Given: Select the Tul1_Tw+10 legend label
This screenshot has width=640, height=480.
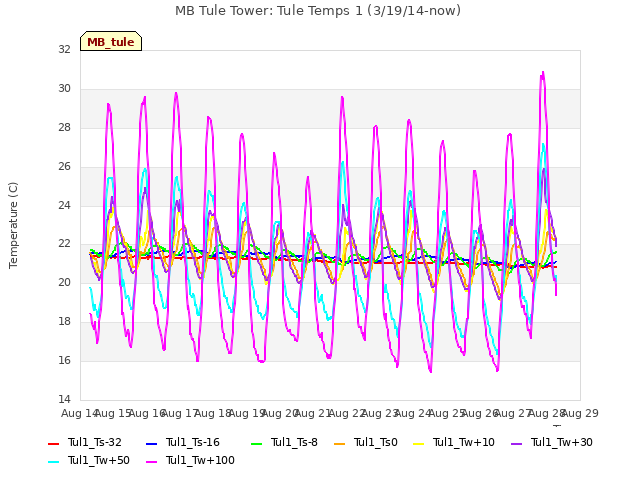Looking at the screenshot, I should (464, 442).
